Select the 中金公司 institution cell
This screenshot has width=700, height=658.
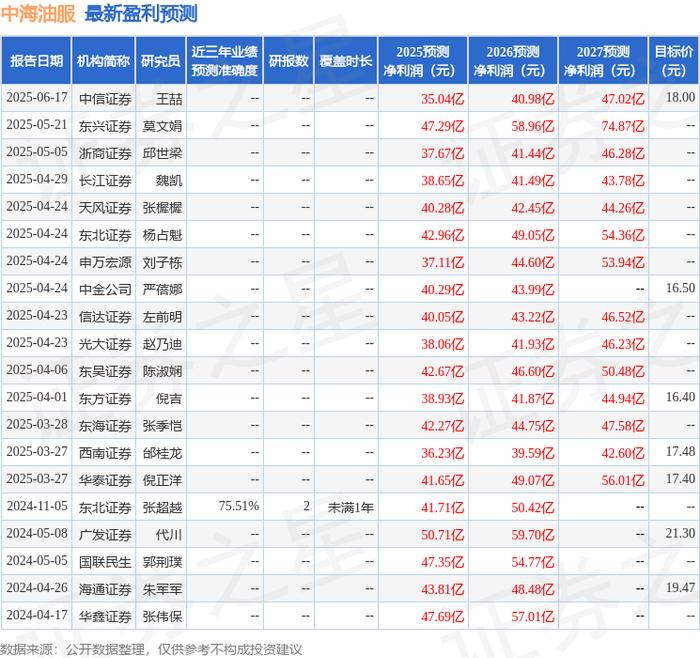tap(105, 289)
